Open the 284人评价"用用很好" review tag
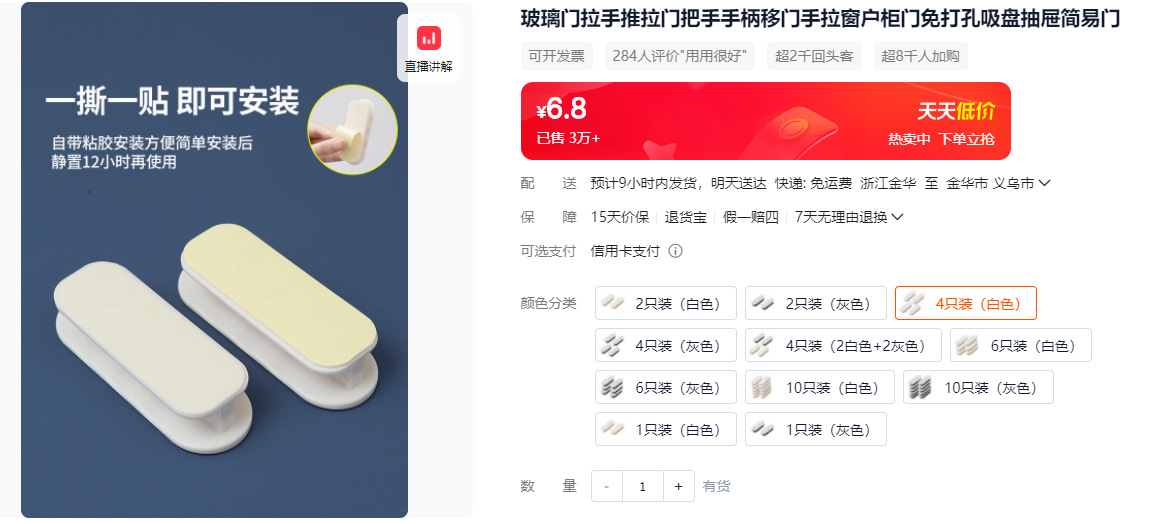Screen dimensions: 1149x524 click(679, 56)
